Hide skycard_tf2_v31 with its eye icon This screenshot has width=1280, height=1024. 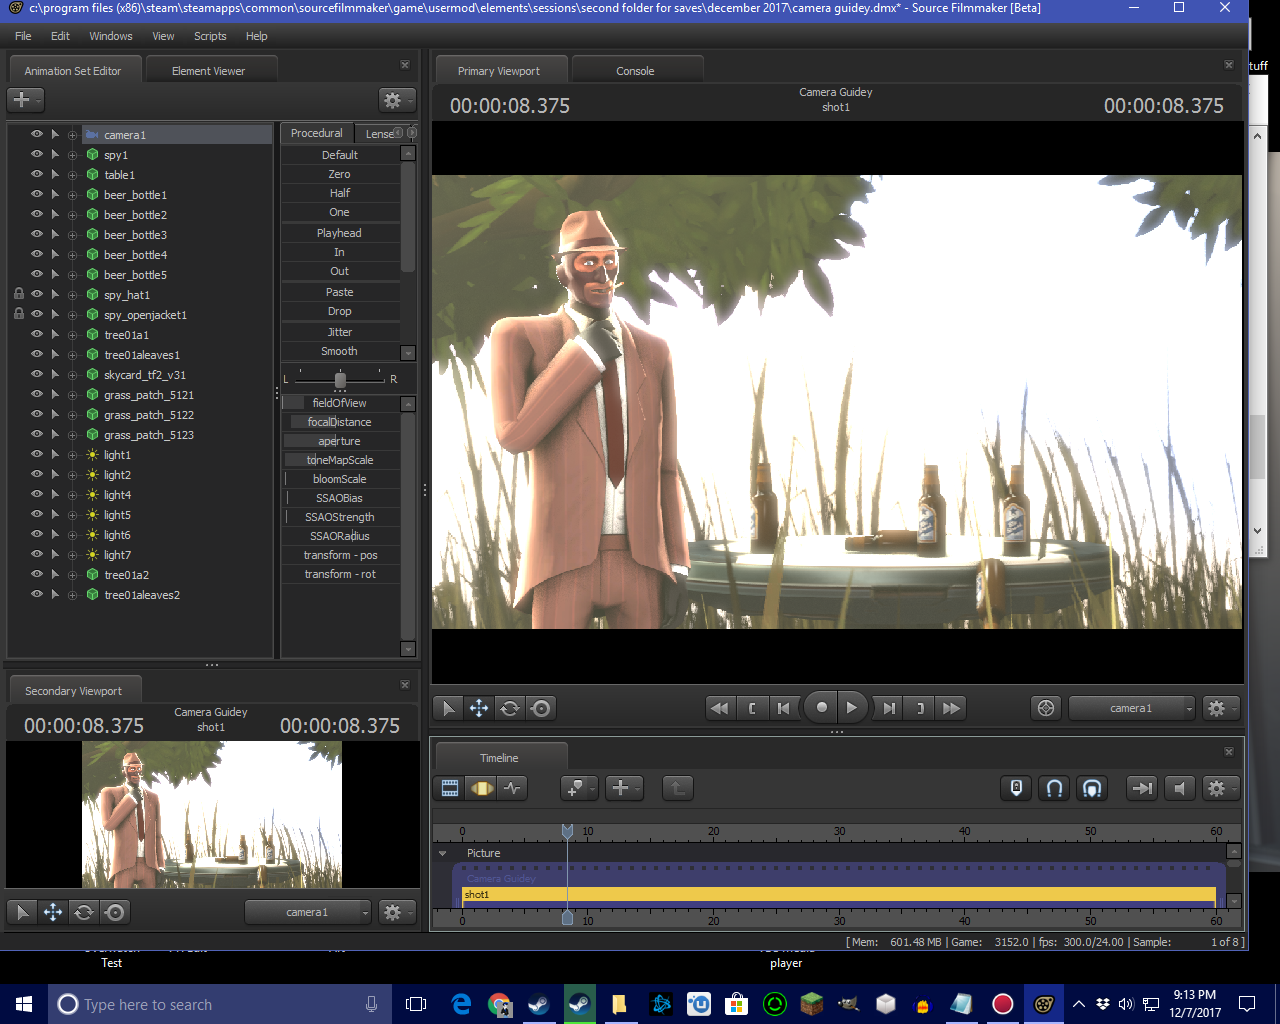(37, 374)
